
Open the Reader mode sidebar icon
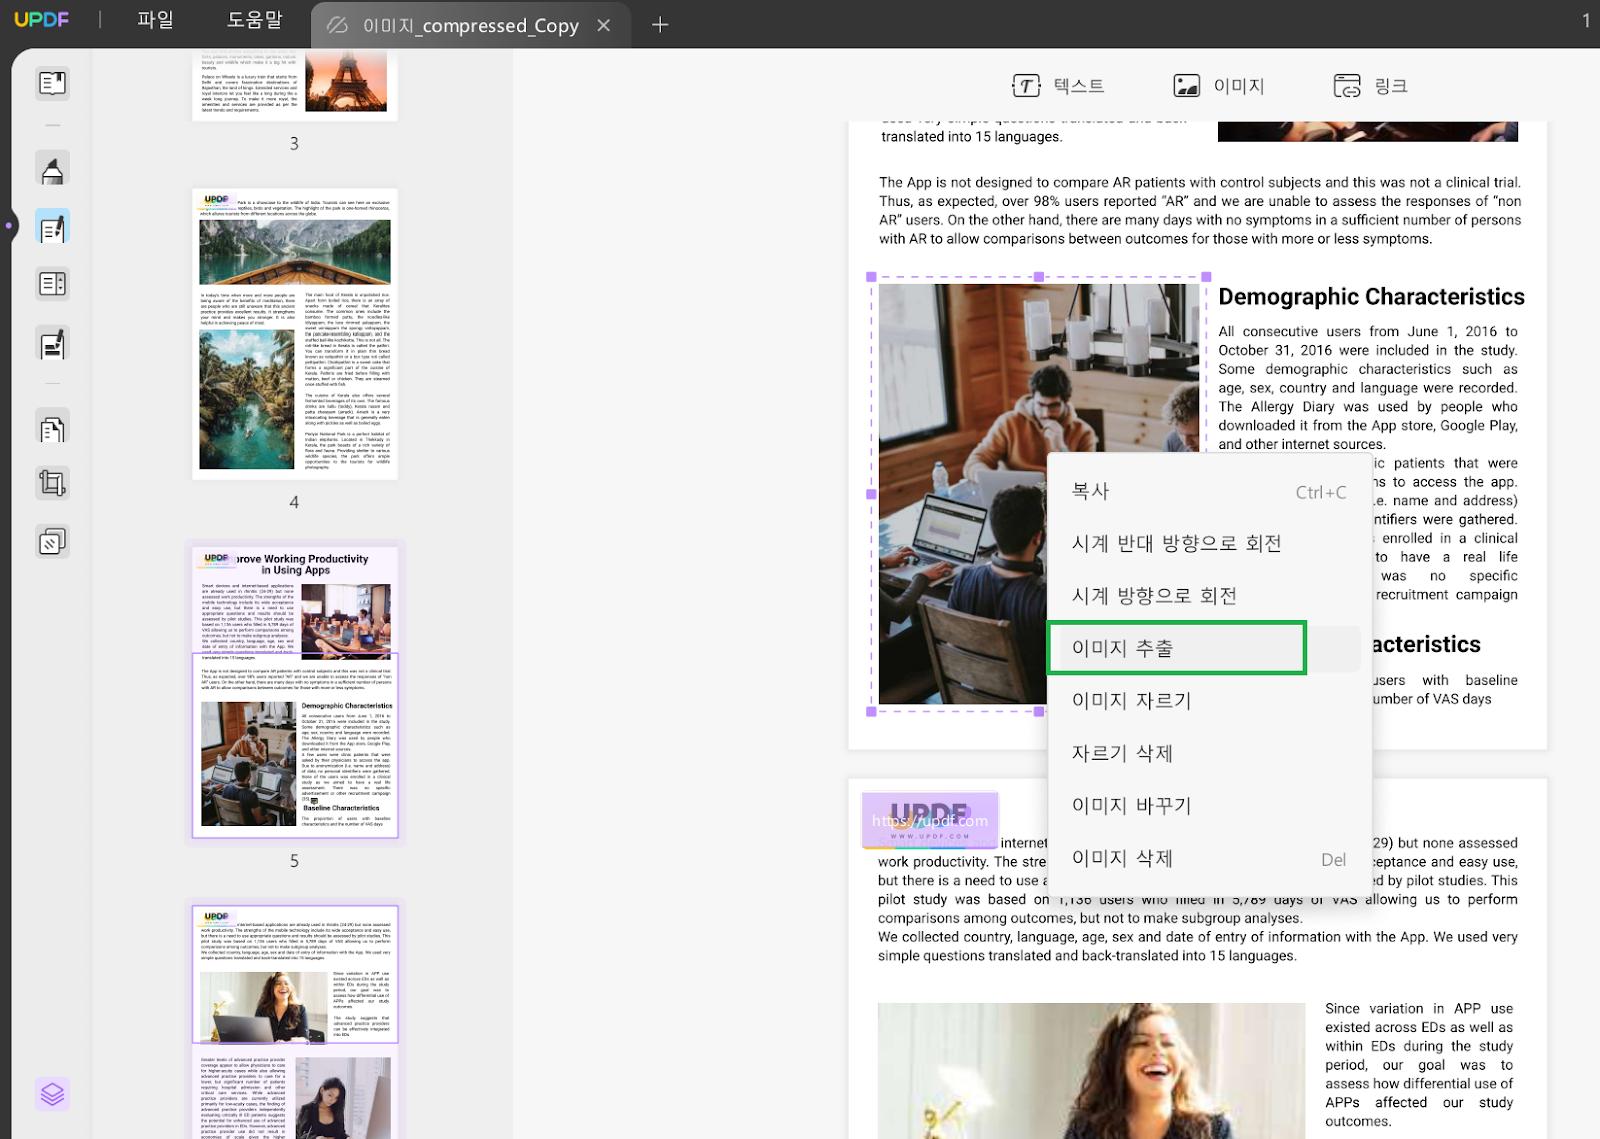(52, 83)
